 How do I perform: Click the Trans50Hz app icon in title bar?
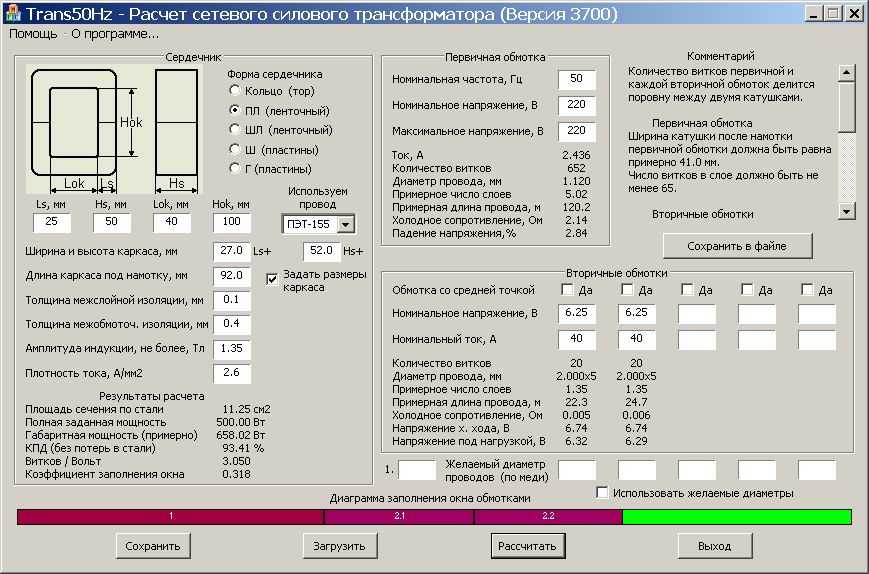pyautogui.click(x=13, y=12)
